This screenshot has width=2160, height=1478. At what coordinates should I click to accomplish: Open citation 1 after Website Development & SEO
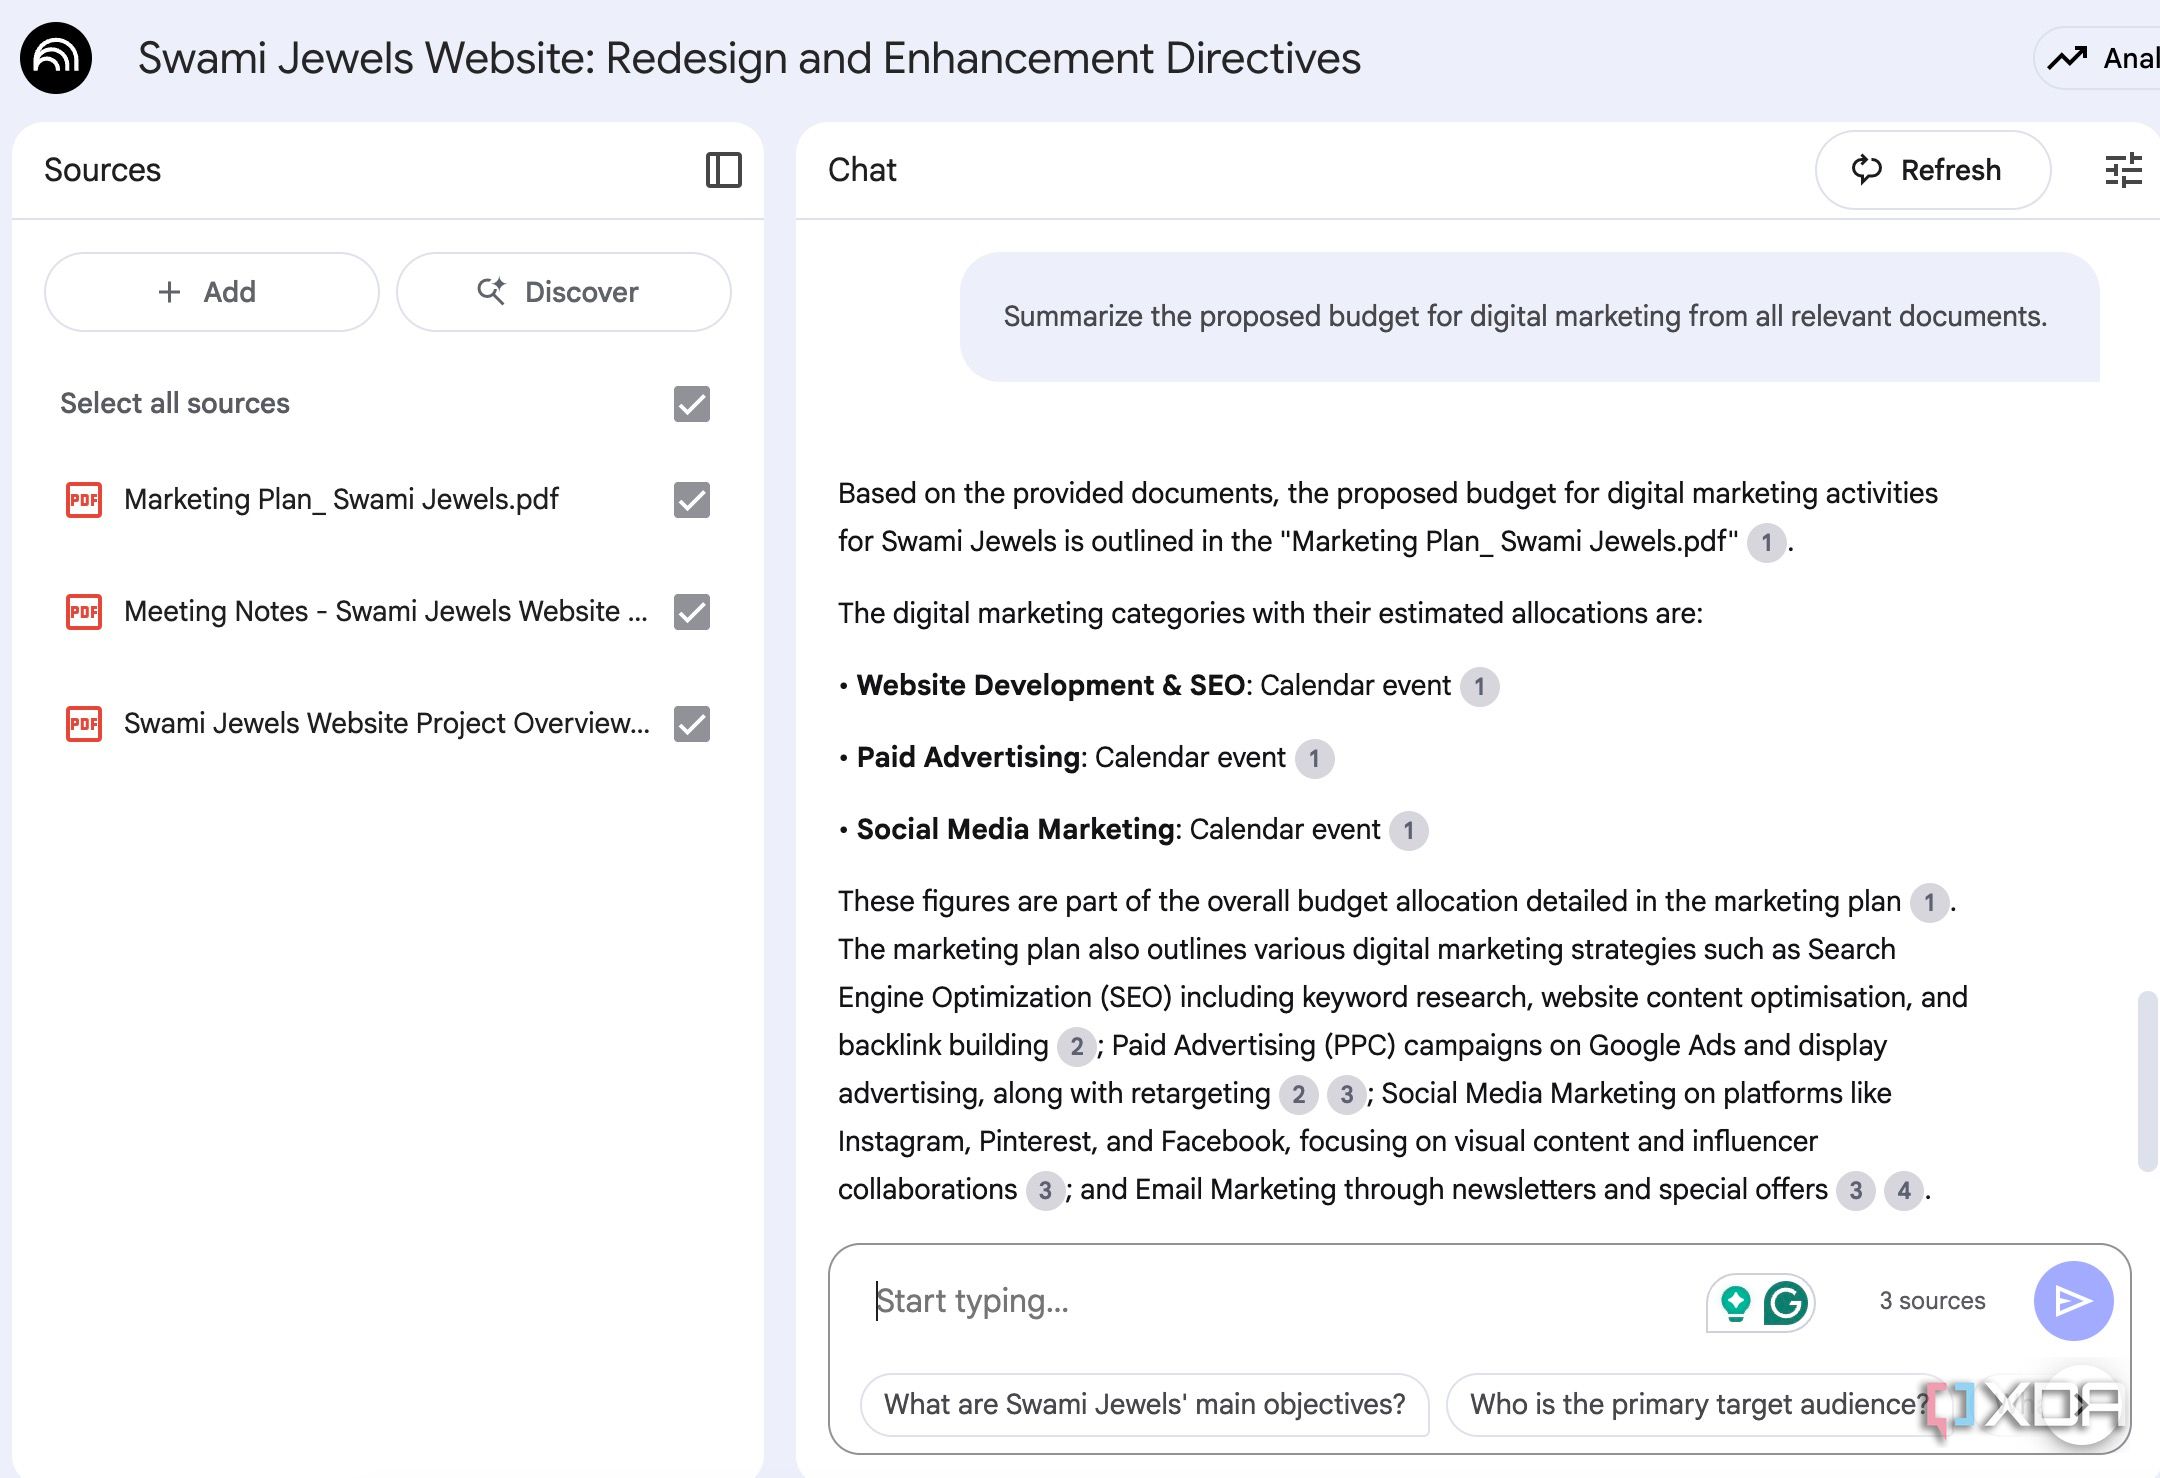(1479, 686)
